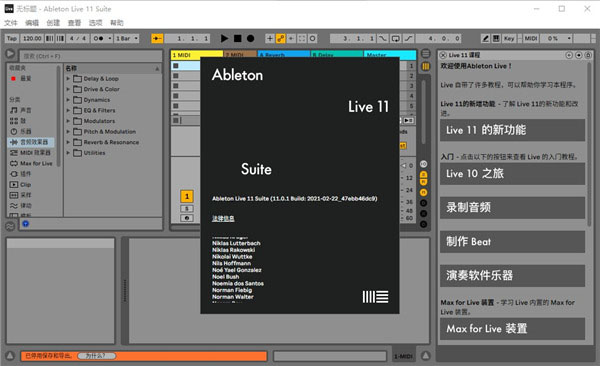Select the 律动 grooves category

click(x=21, y=206)
